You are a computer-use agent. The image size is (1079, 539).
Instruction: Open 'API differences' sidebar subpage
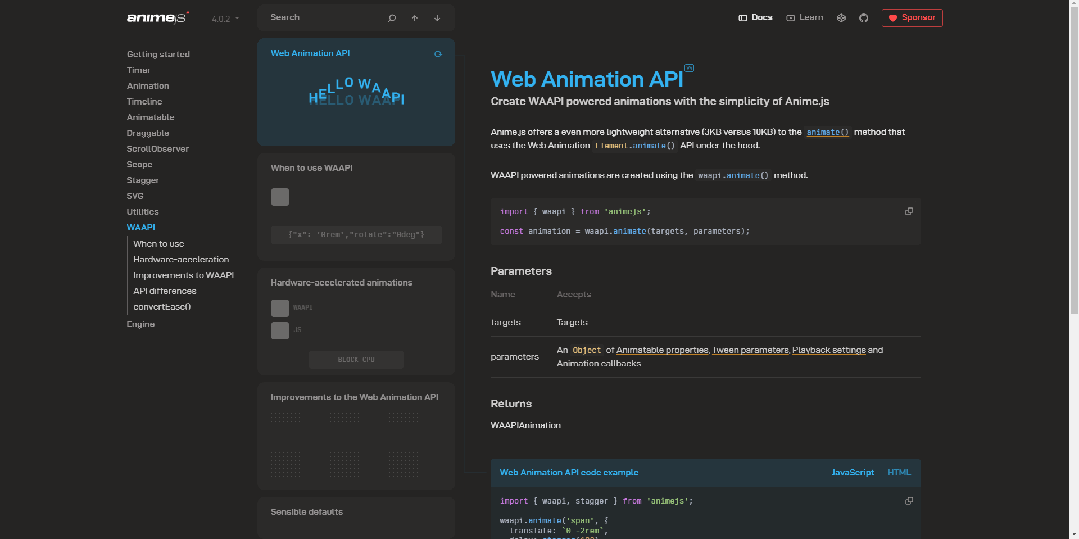[165, 291]
